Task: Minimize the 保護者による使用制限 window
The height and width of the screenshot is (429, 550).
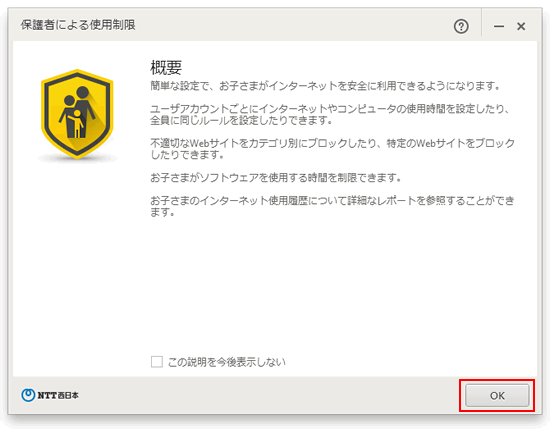Action: pos(499,26)
